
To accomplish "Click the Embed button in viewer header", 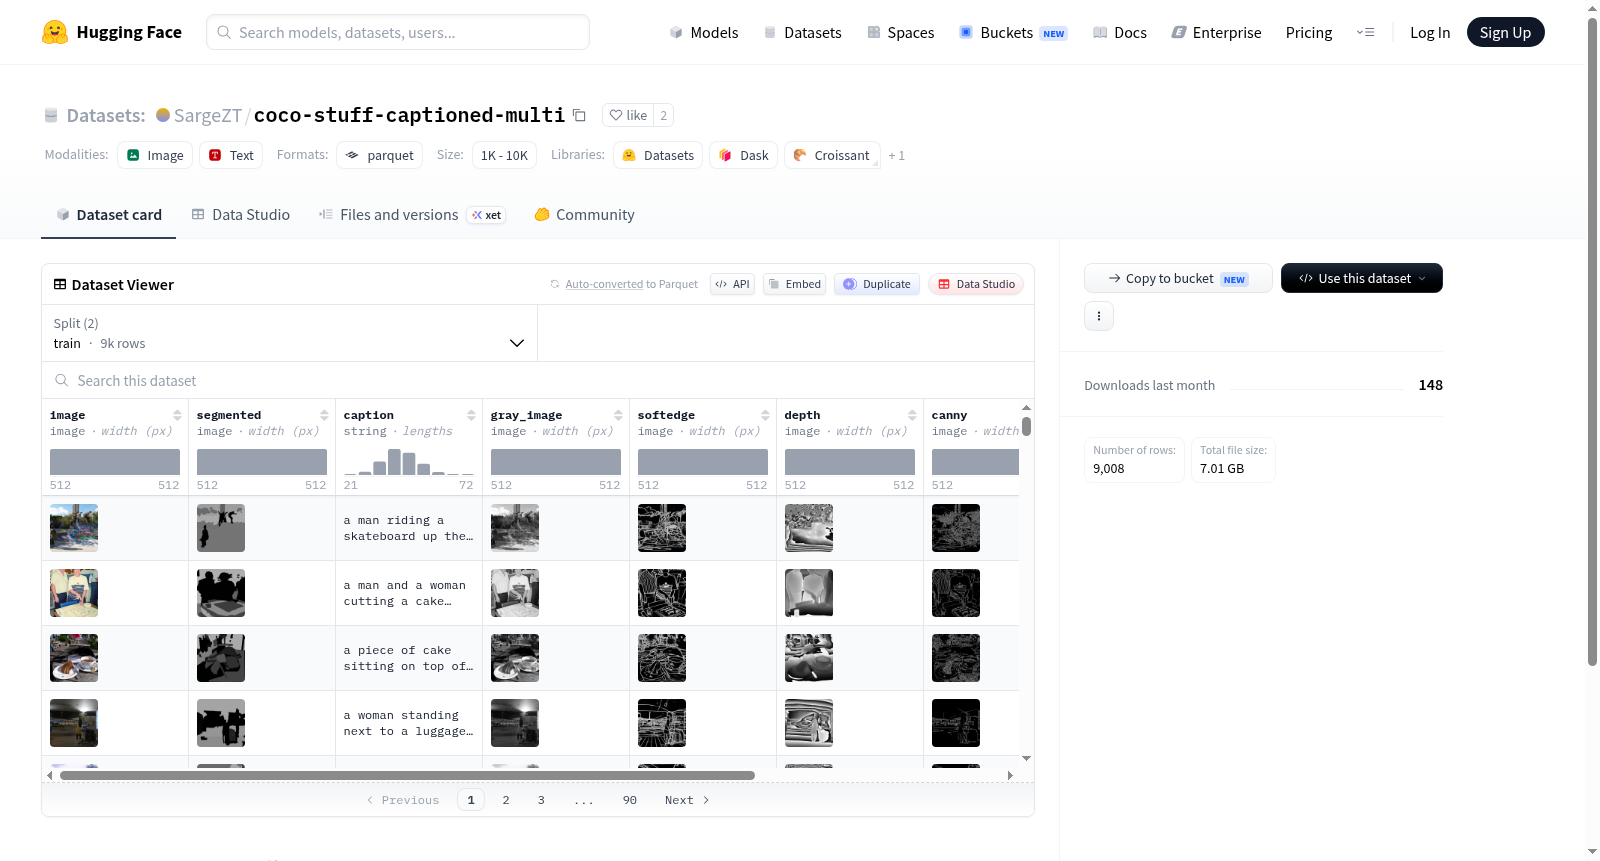I will click(795, 284).
